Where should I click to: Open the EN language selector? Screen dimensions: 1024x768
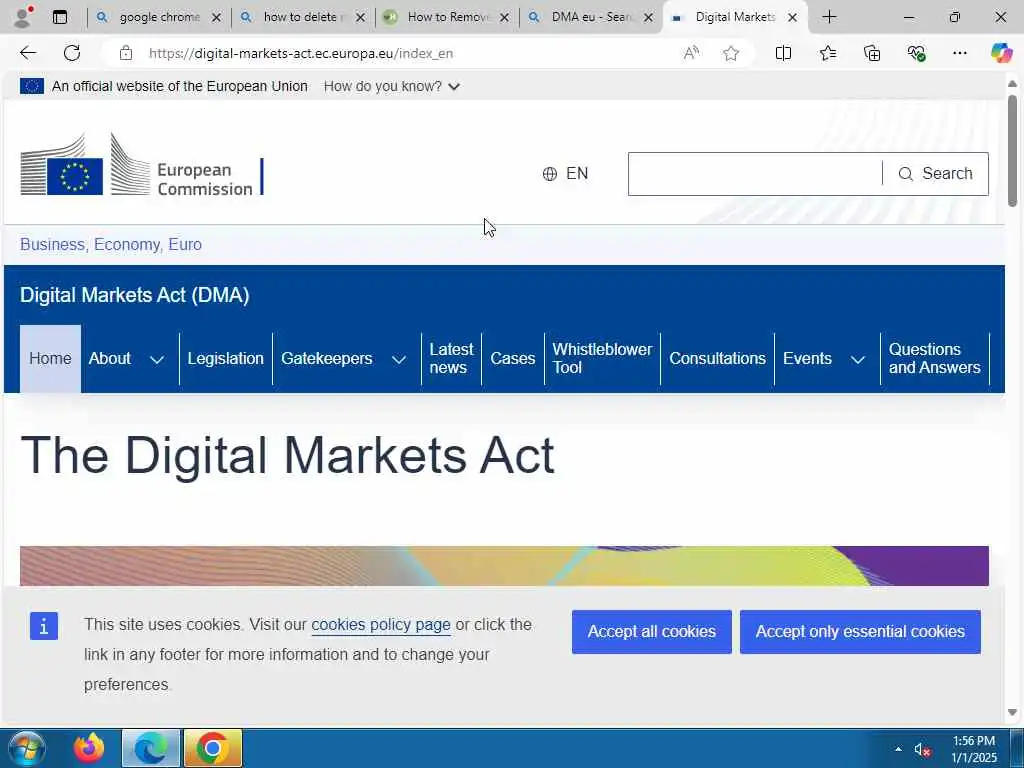[566, 174]
